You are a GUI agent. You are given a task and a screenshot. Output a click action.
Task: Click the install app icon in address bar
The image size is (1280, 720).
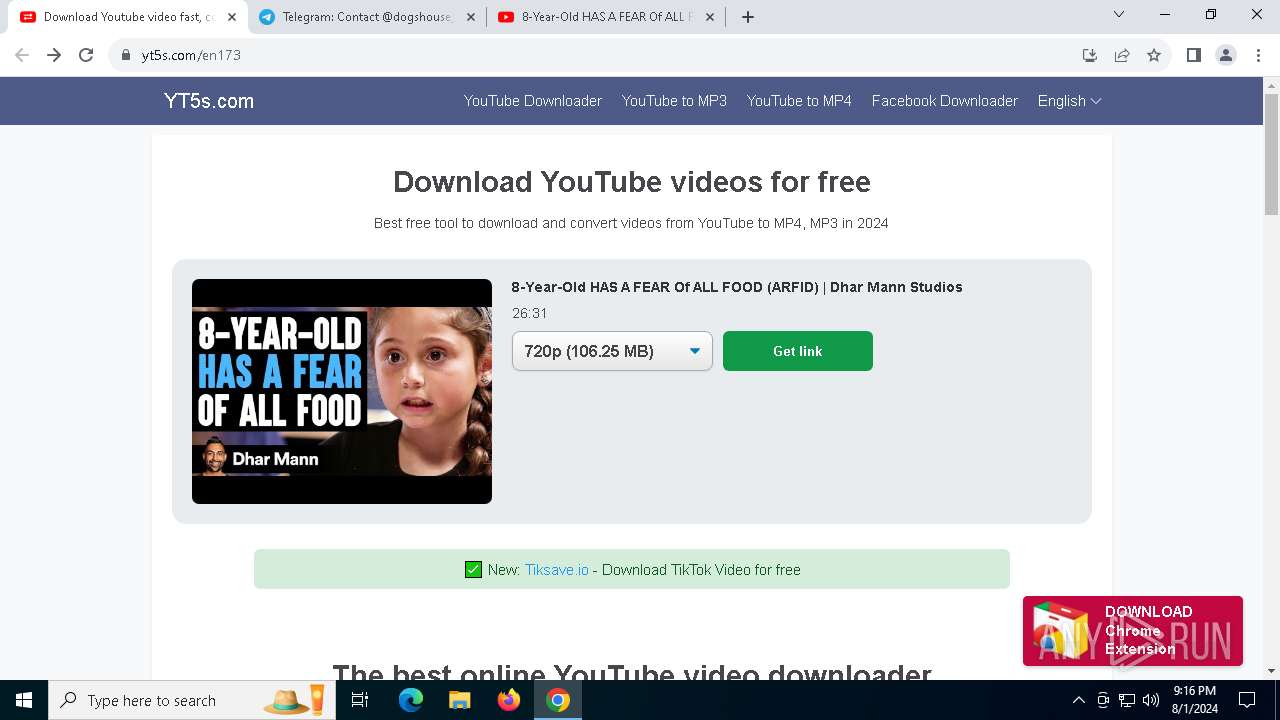(1090, 55)
